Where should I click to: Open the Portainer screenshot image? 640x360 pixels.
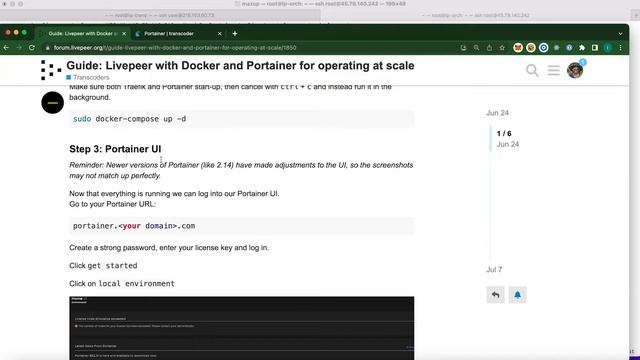click(242, 328)
